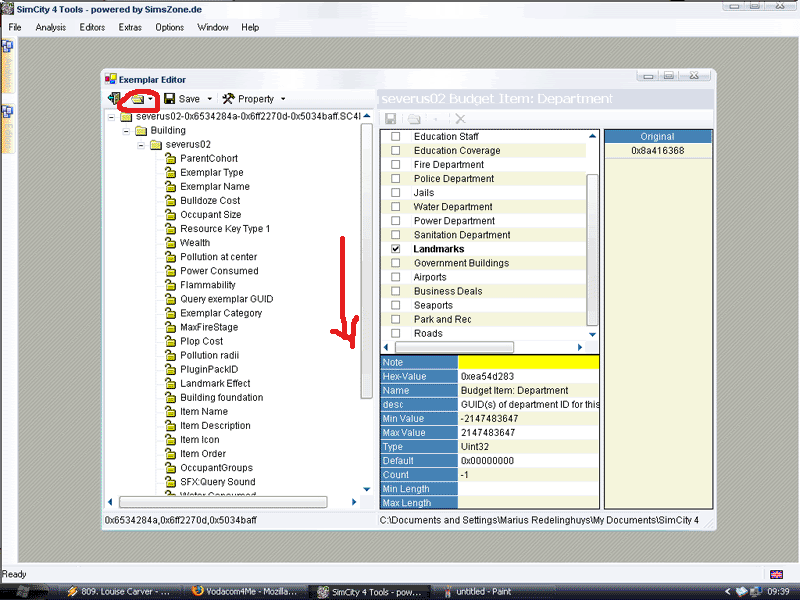
Task: Check the Government Buildings checkbox
Action: tap(395, 263)
